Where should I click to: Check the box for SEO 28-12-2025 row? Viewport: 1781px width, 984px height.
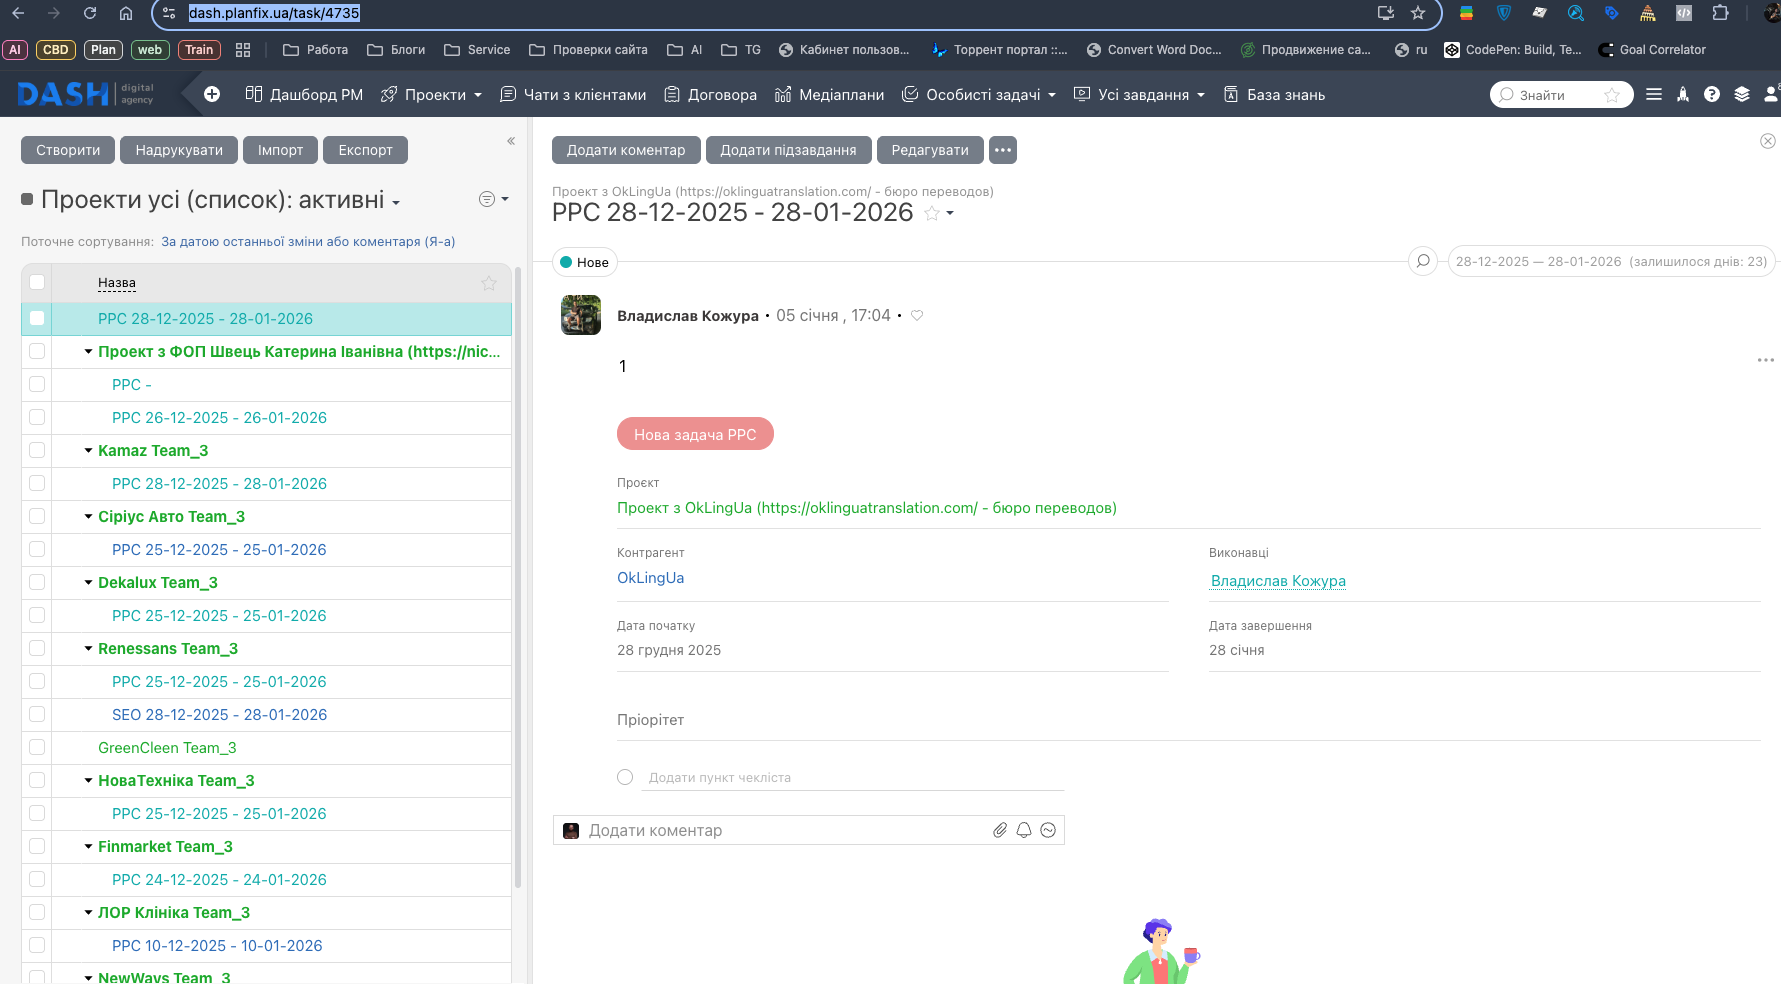point(37,714)
